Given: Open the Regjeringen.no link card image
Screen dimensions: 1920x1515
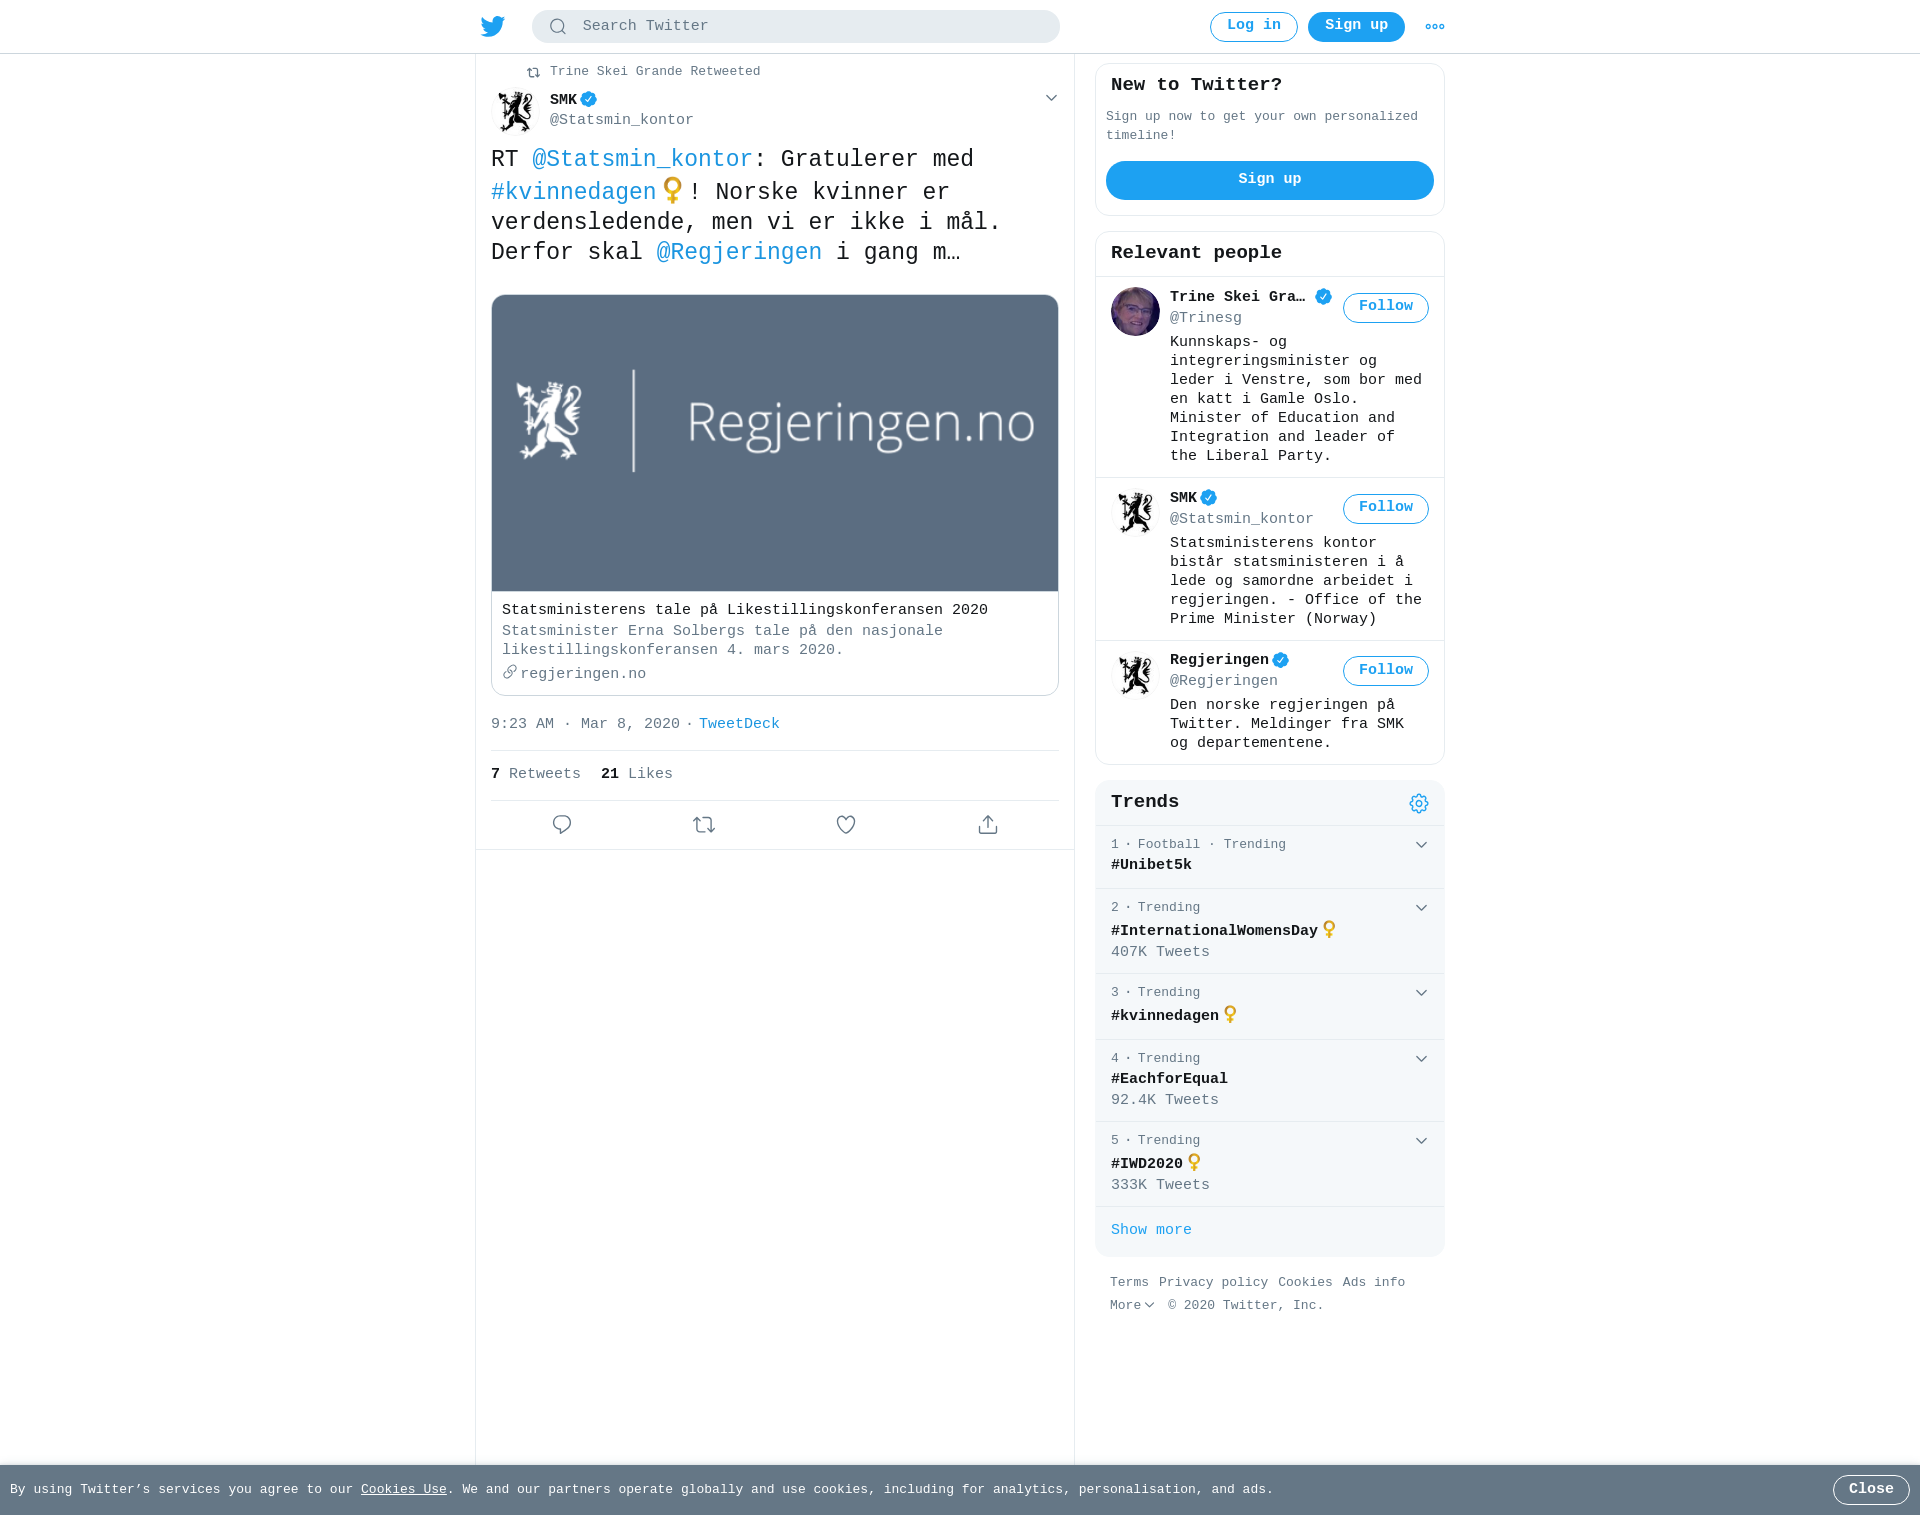Looking at the screenshot, I should [x=775, y=443].
